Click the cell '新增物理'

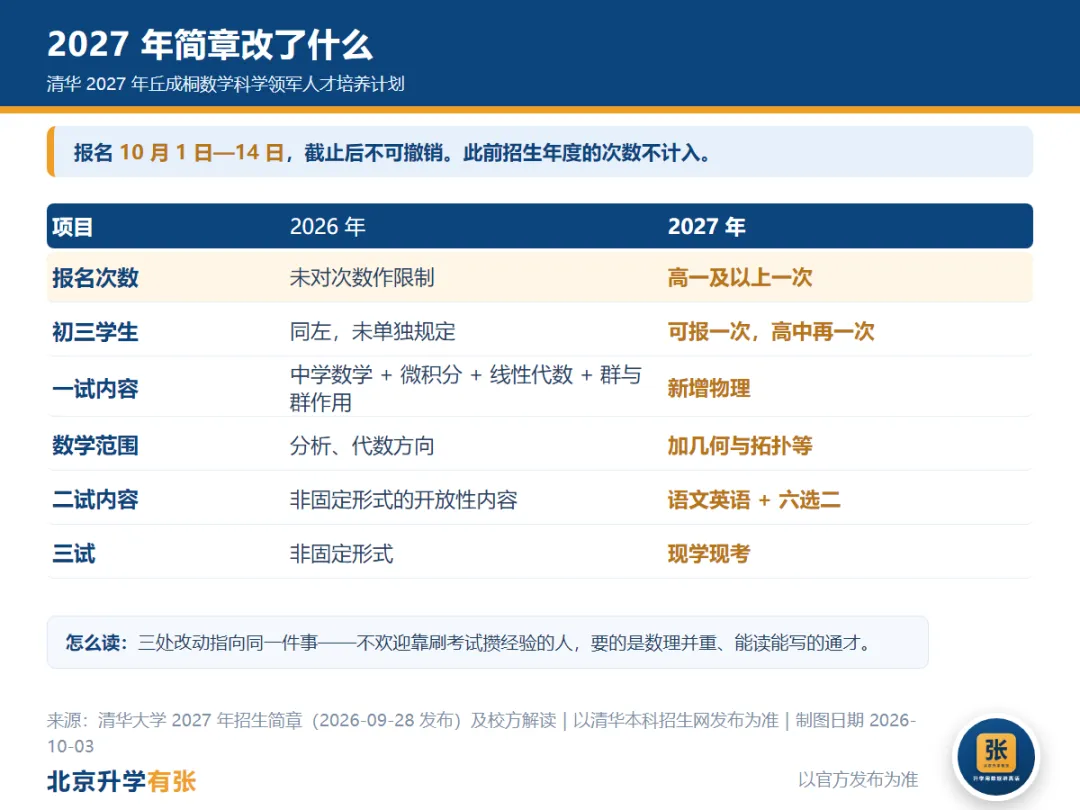point(709,388)
